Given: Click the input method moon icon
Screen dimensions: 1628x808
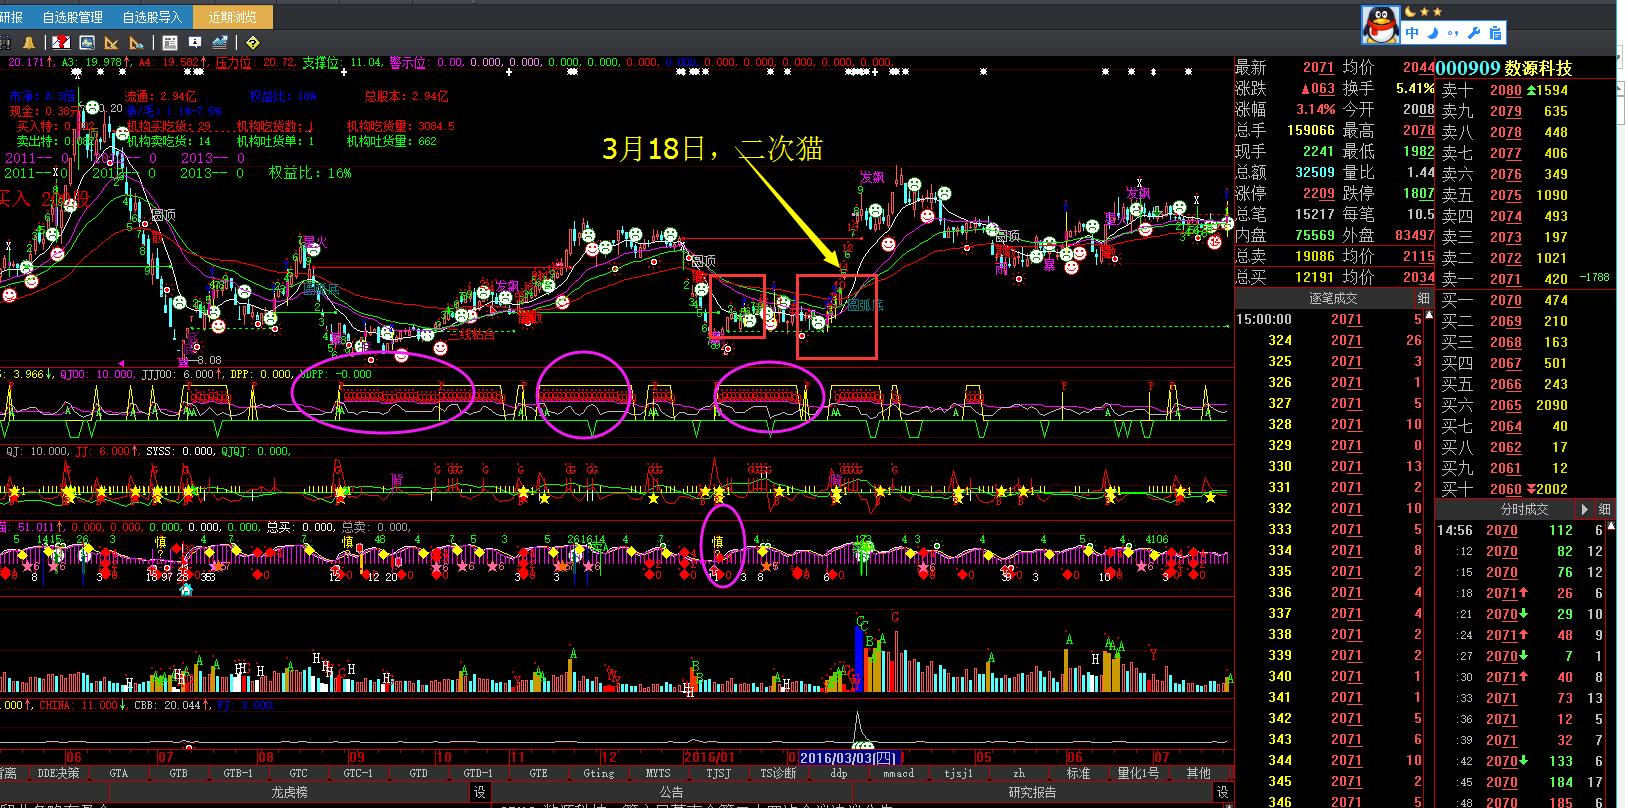Looking at the screenshot, I should [x=1433, y=33].
